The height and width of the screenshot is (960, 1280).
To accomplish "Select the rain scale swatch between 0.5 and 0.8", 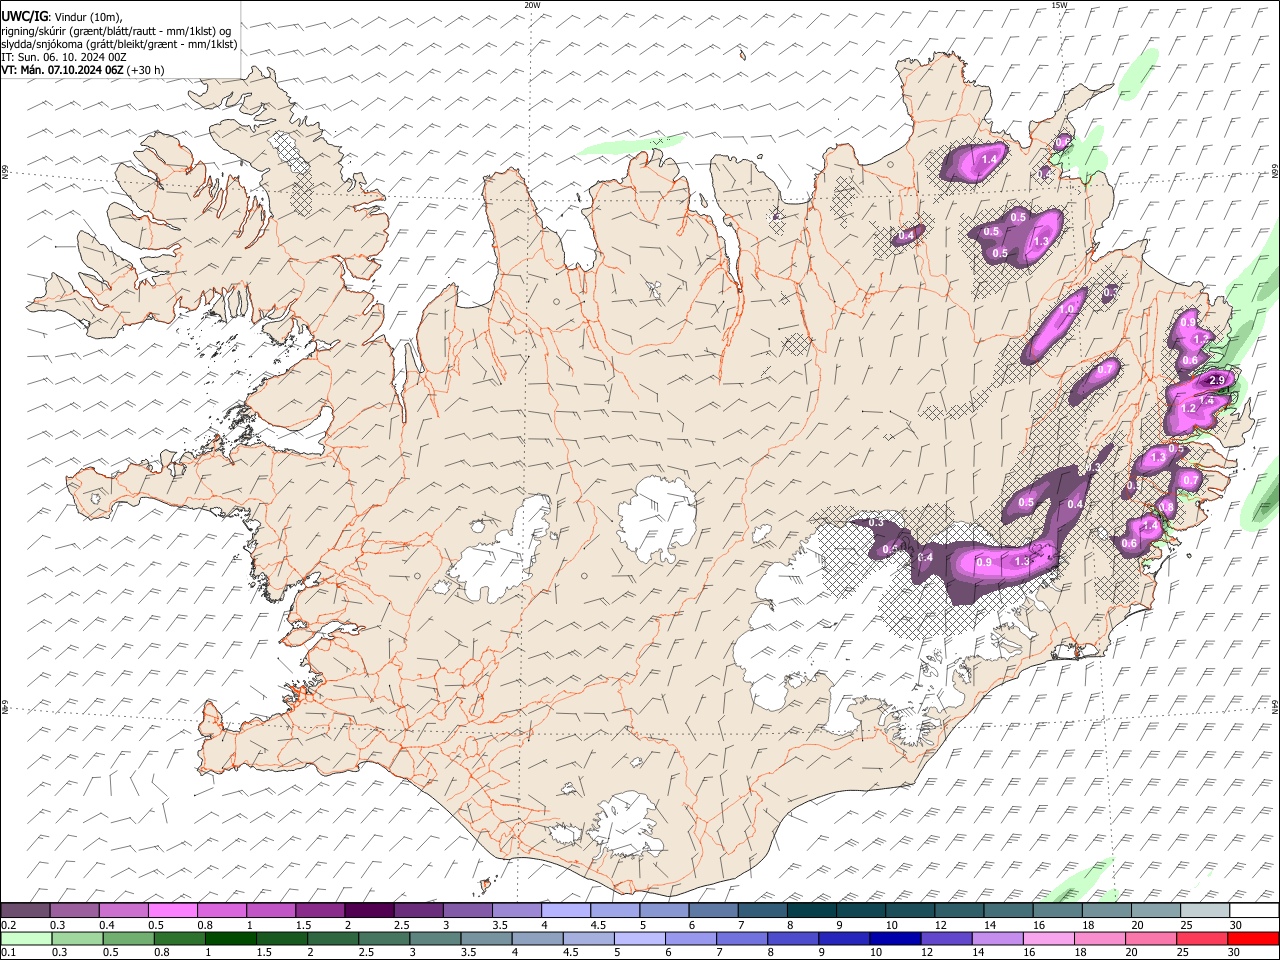I will [129, 939].
